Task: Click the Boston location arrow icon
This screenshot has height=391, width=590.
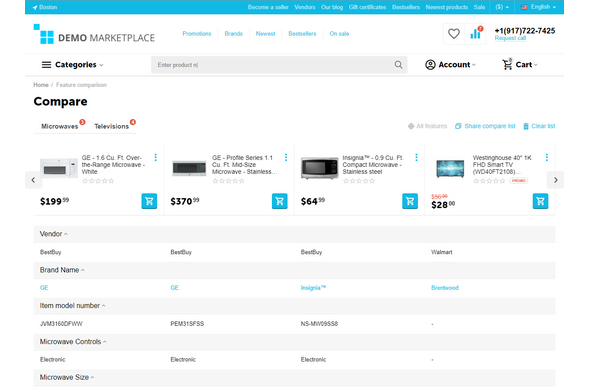Action: (x=35, y=7)
